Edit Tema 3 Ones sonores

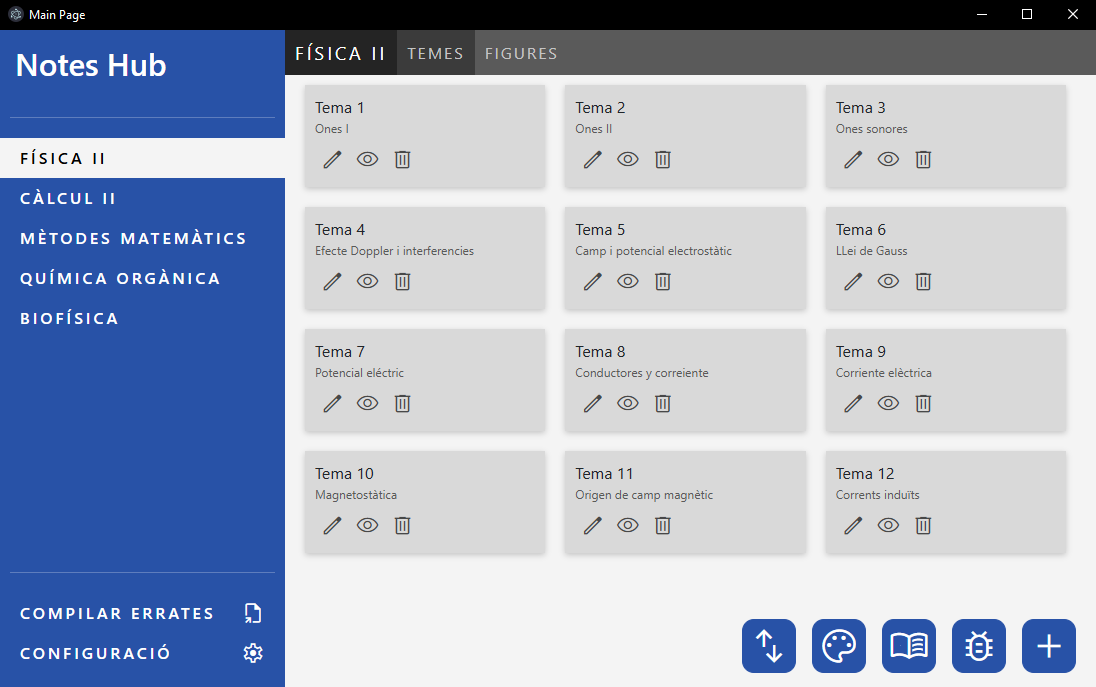(x=853, y=159)
